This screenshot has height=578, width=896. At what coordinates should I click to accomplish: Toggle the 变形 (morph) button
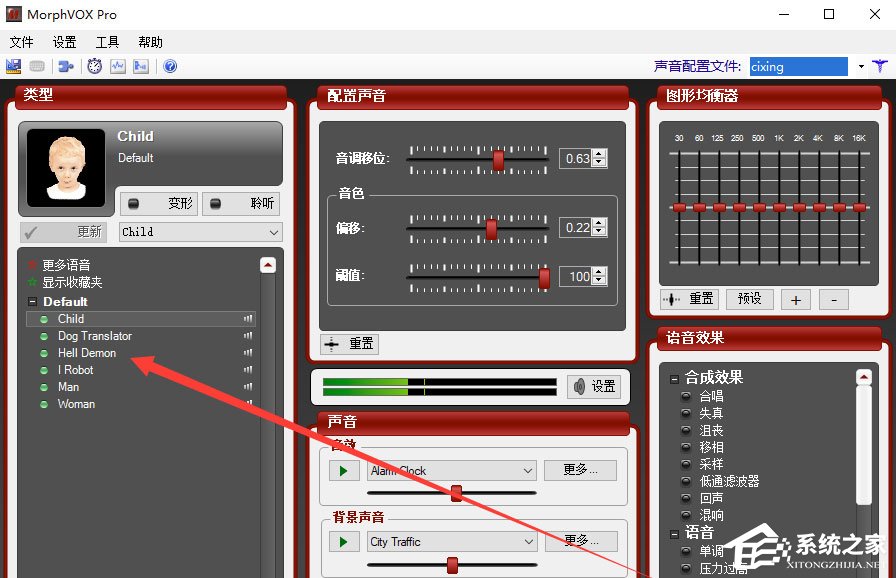coord(159,203)
